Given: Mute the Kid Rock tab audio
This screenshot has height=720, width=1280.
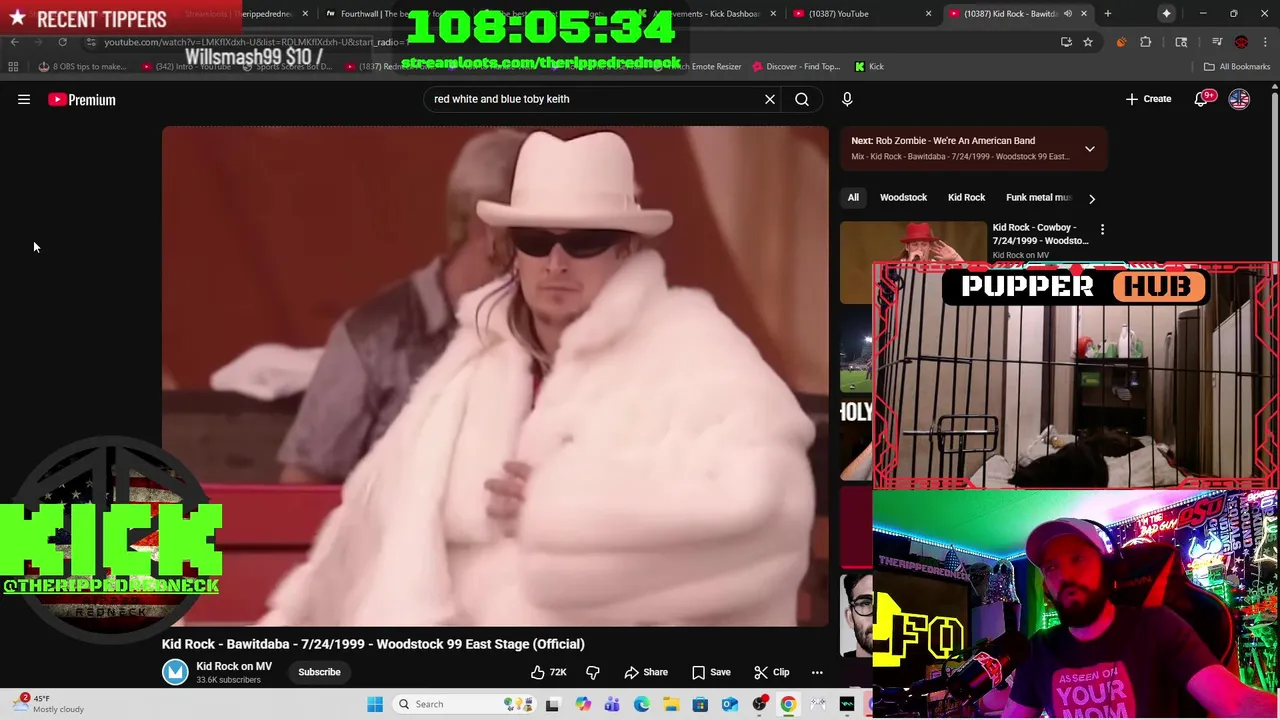Looking at the screenshot, I should click(x=1067, y=13).
